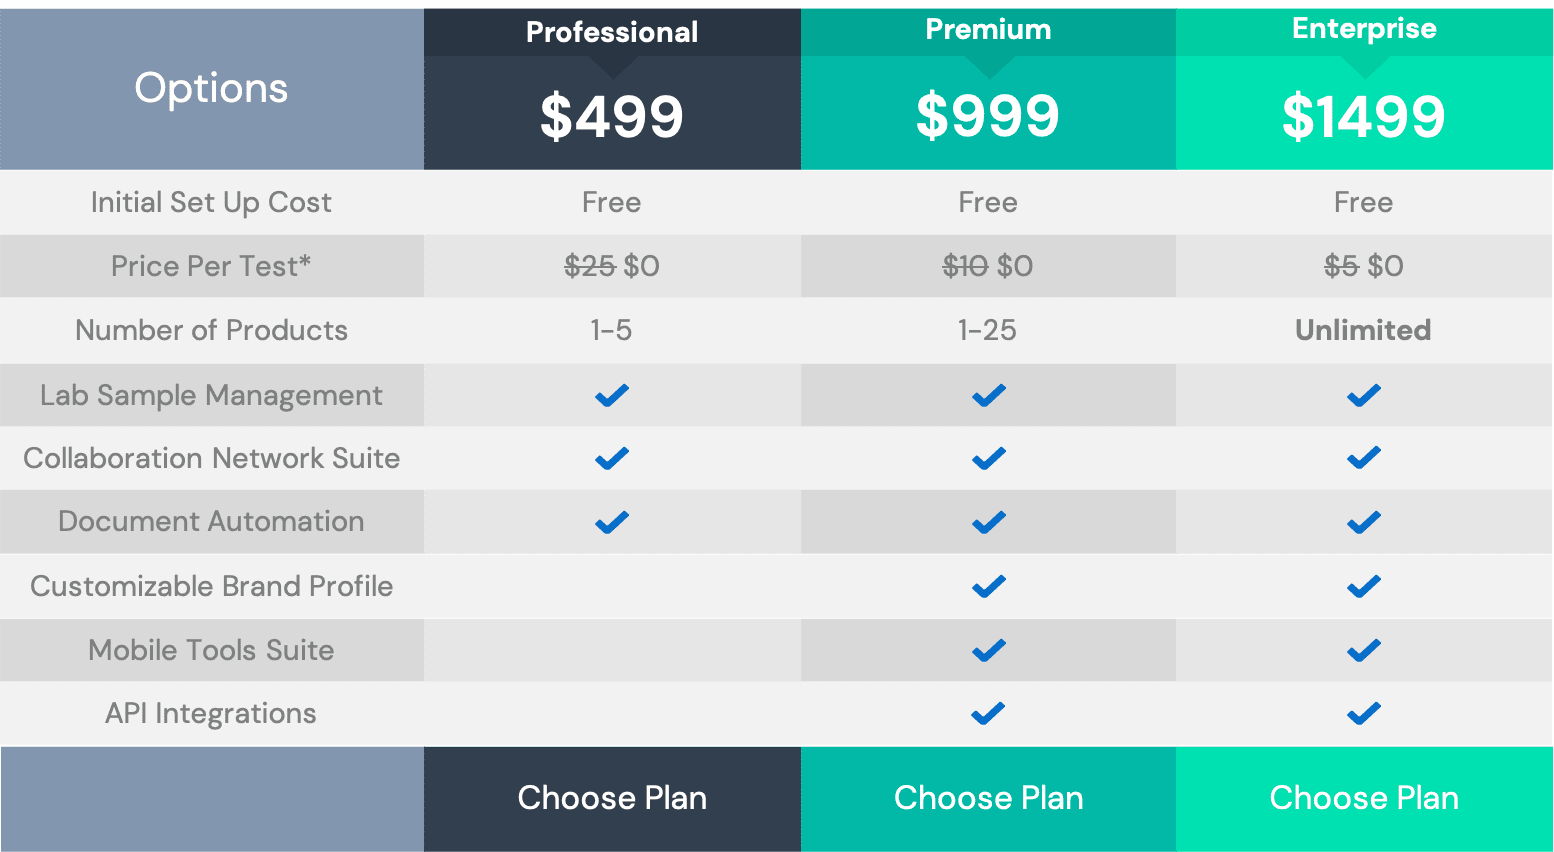Select the Premium plan header
This screenshot has width=1554, height=852.
click(988, 30)
